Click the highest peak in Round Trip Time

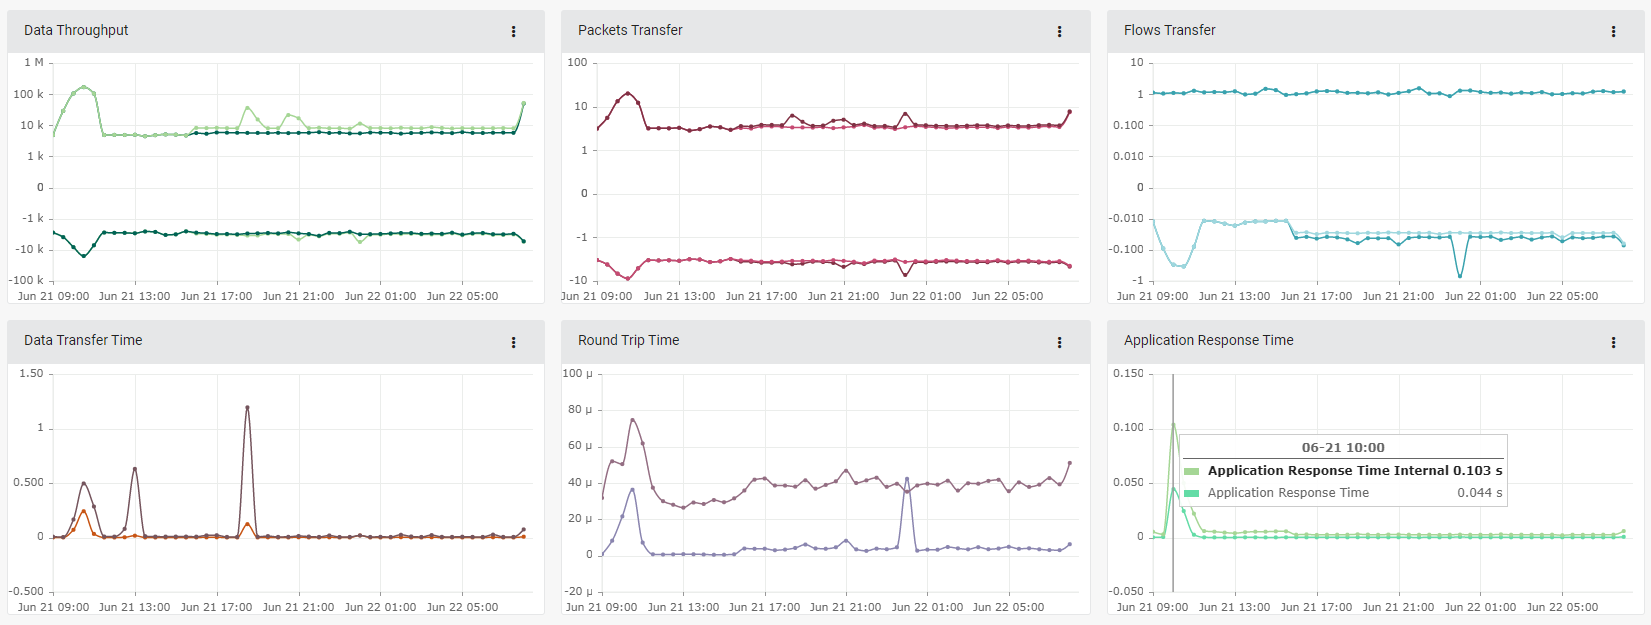[632, 420]
